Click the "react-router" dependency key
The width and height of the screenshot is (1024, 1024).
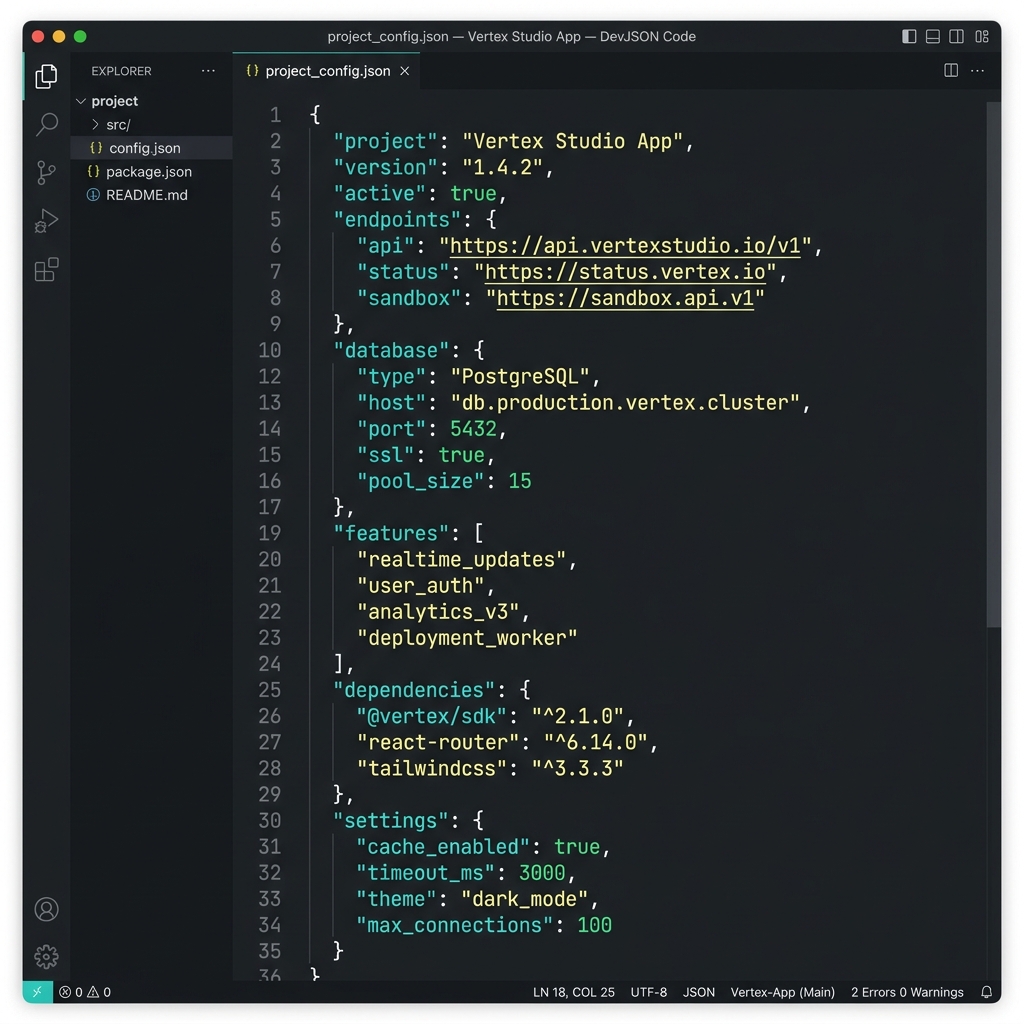[x=438, y=742]
